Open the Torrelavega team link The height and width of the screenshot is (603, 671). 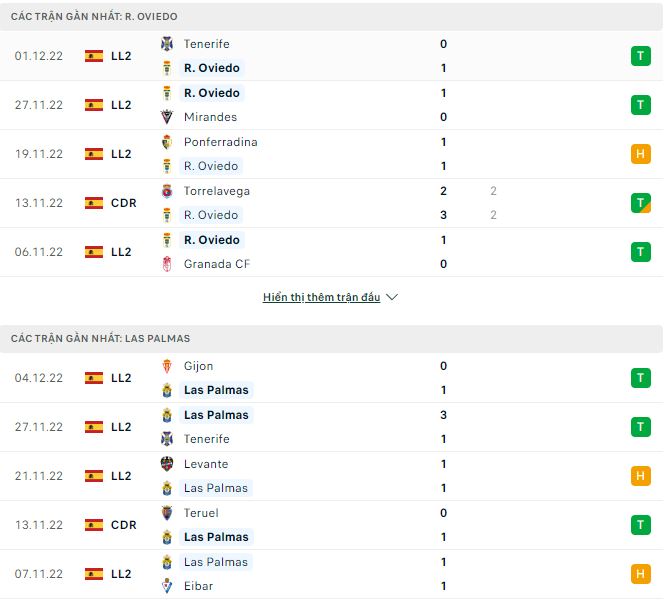click(x=217, y=191)
